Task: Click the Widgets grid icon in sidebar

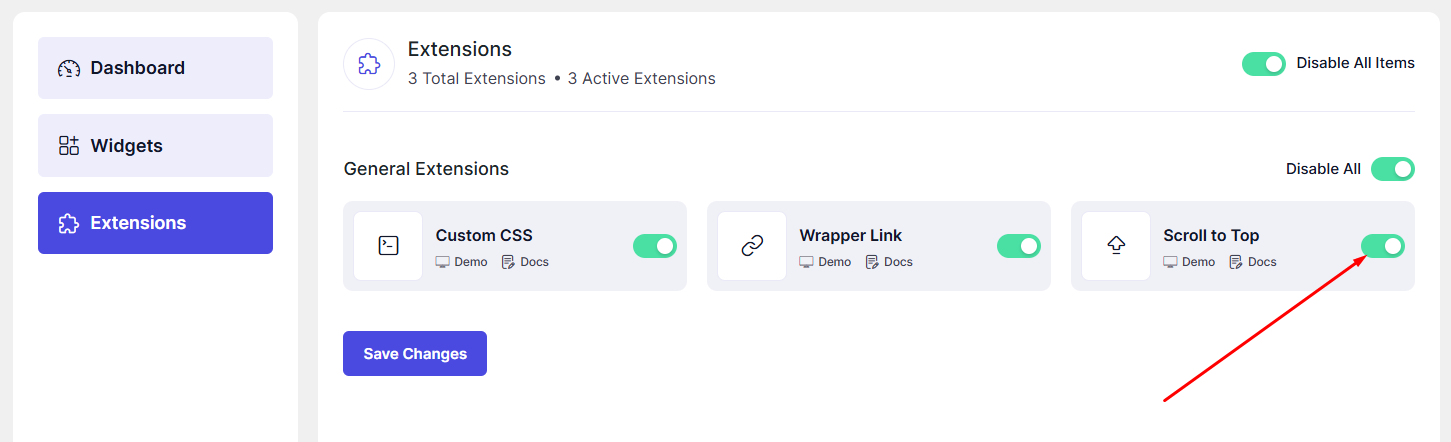Action: (68, 146)
